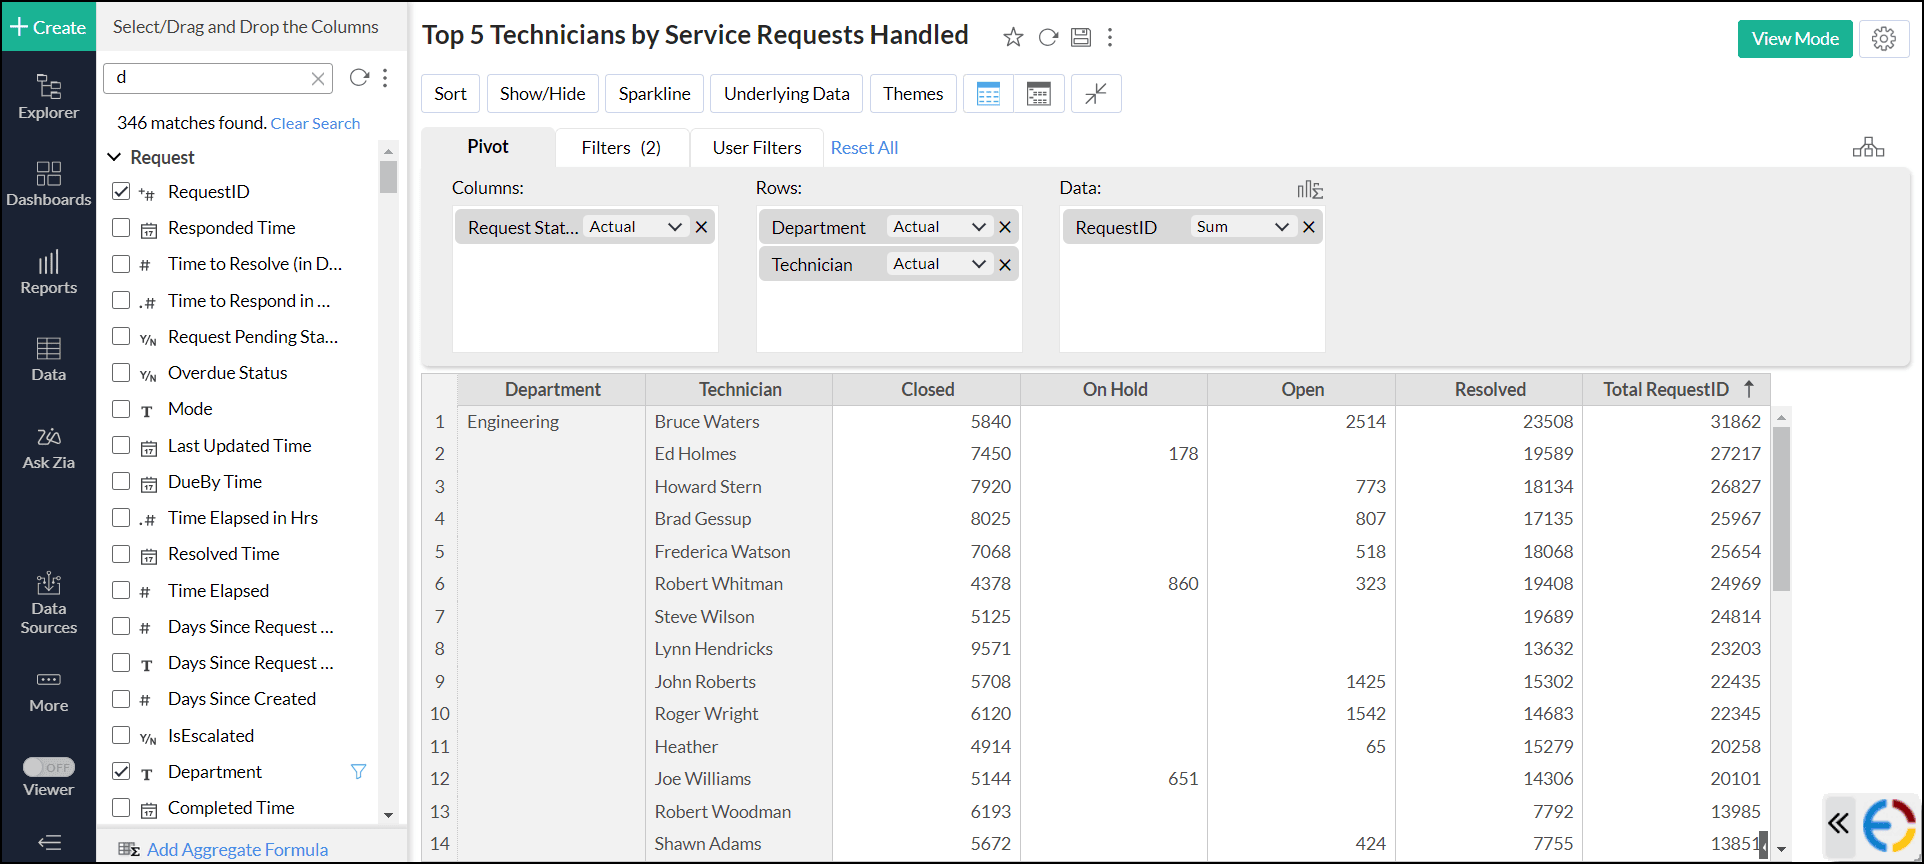Switch to the Filters (2) tab
The width and height of the screenshot is (1924, 864).
click(621, 148)
